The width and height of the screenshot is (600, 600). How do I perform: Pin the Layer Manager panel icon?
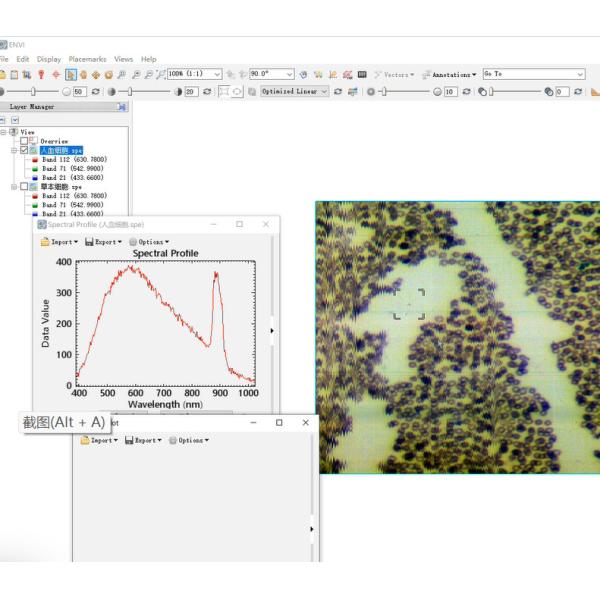point(121,106)
